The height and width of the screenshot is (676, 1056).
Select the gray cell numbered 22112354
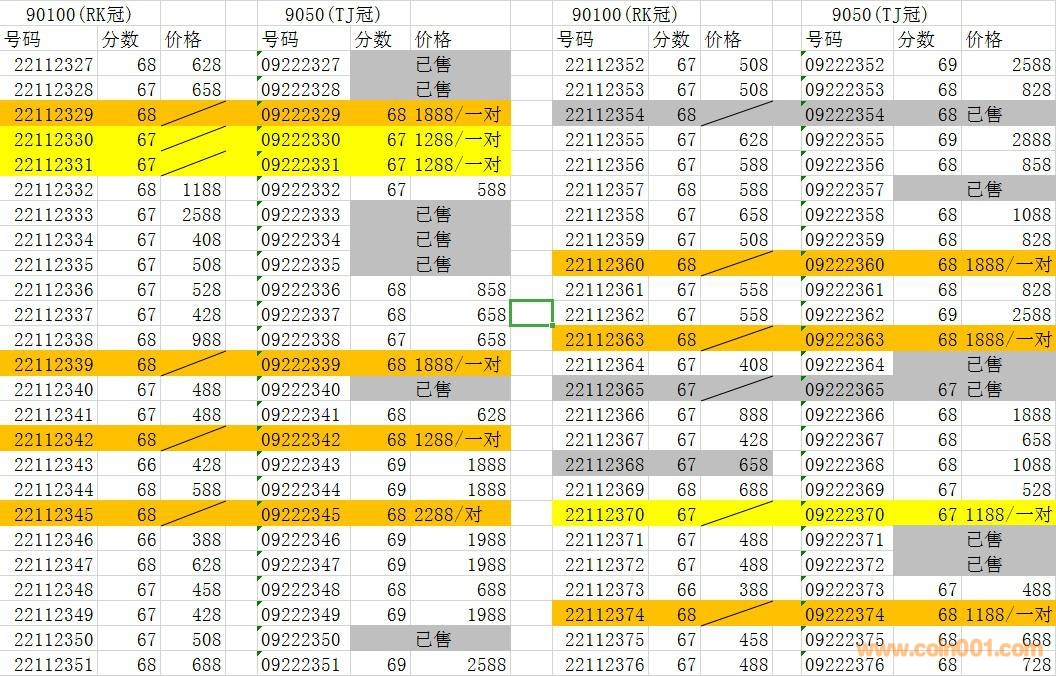point(604,114)
